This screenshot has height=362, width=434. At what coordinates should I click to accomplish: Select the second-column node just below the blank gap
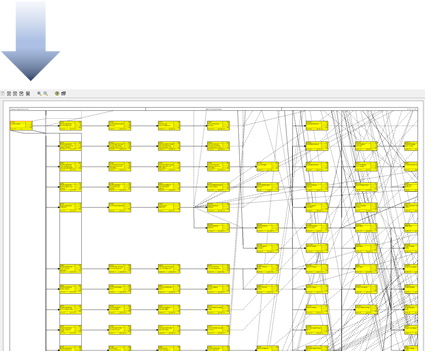70,269
